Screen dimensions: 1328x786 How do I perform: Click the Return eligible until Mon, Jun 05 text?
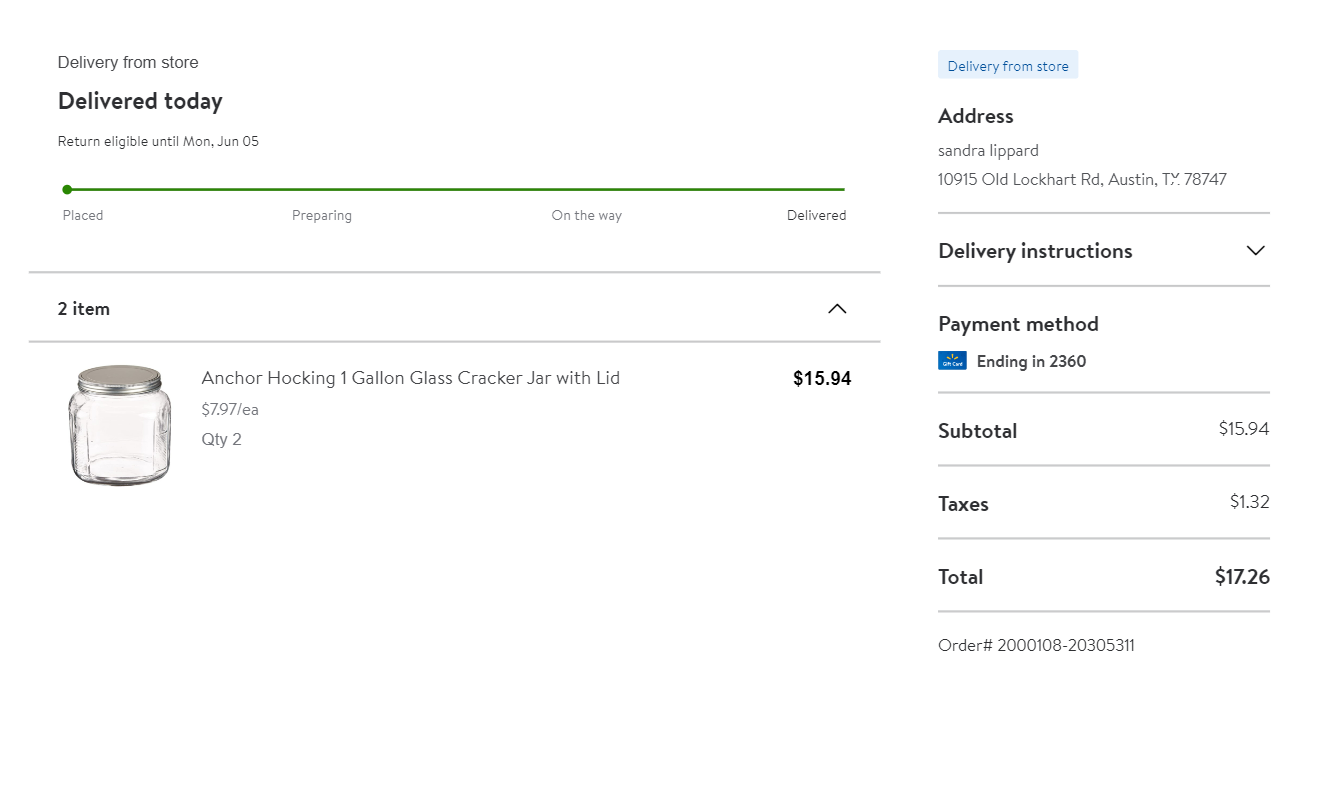(x=158, y=141)
